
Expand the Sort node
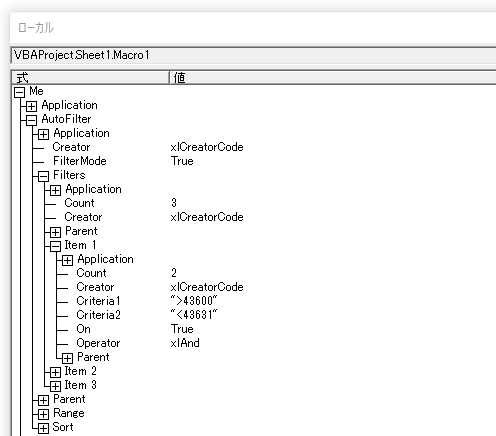click(x=43, y=428)
